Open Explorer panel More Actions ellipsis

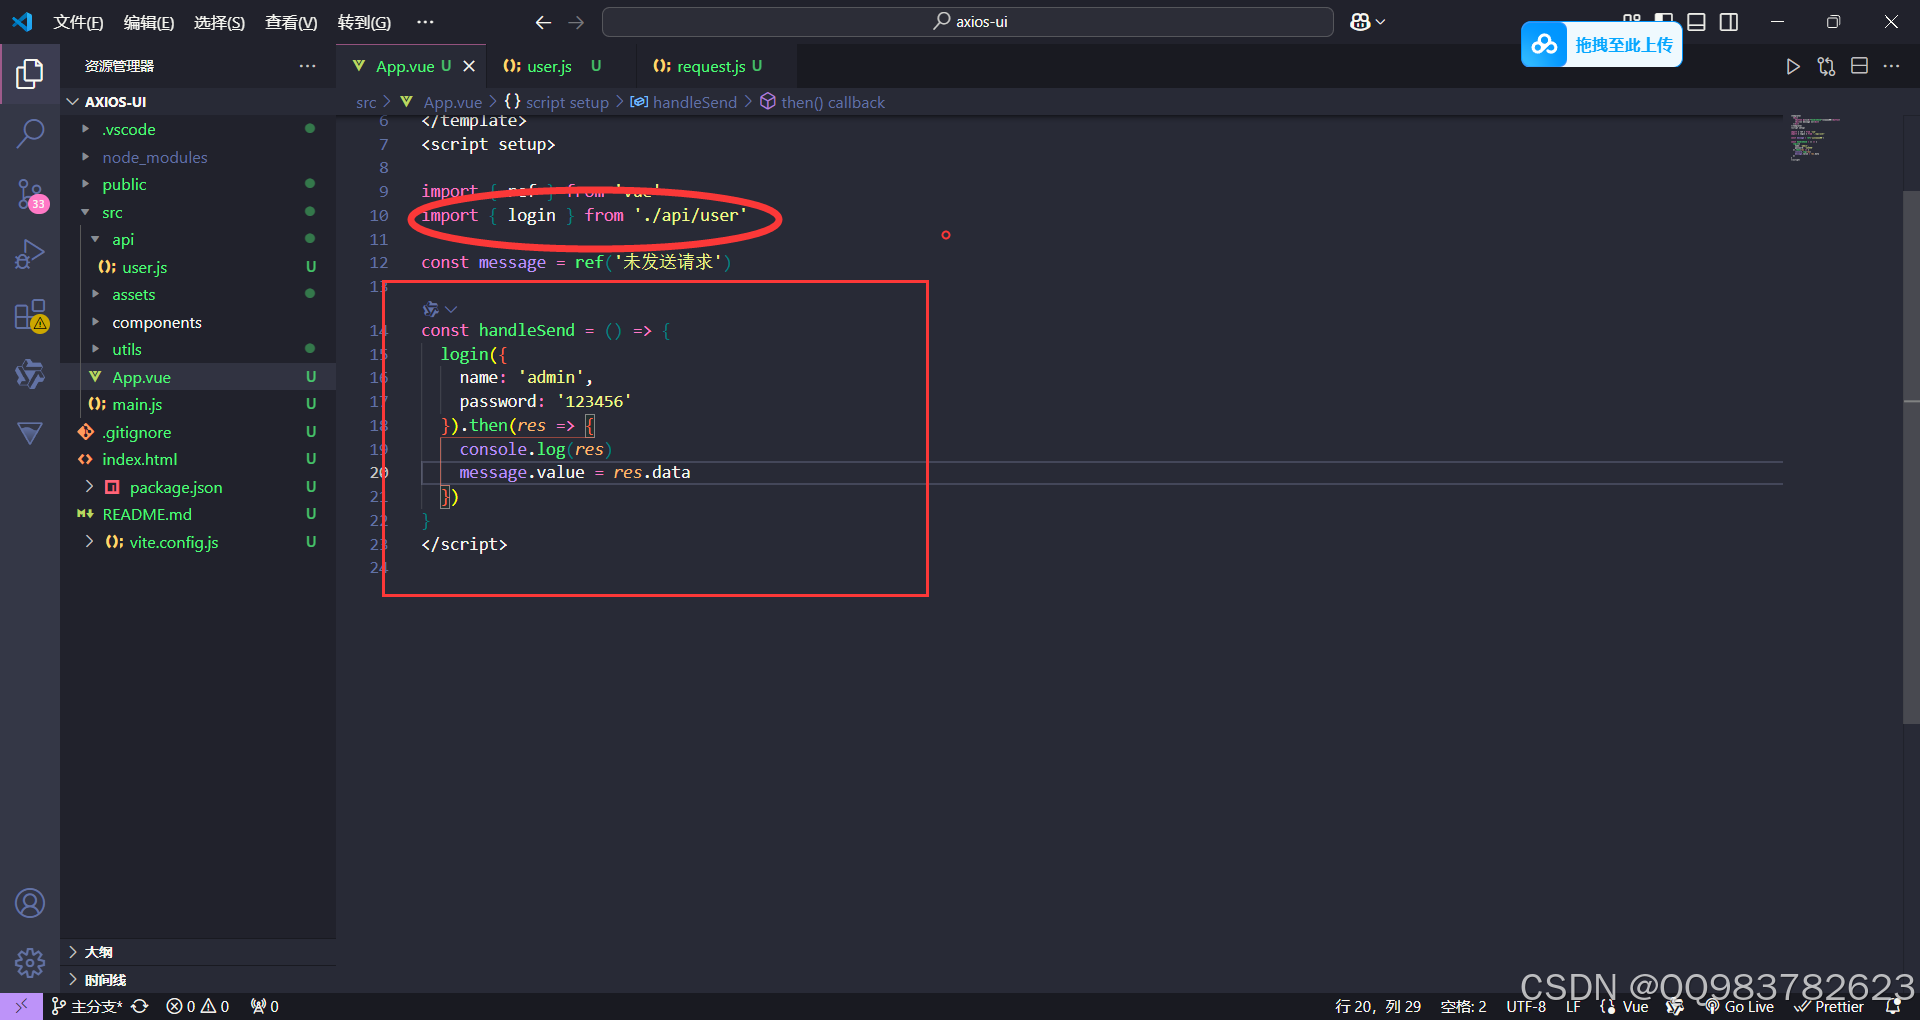[307, 66]
